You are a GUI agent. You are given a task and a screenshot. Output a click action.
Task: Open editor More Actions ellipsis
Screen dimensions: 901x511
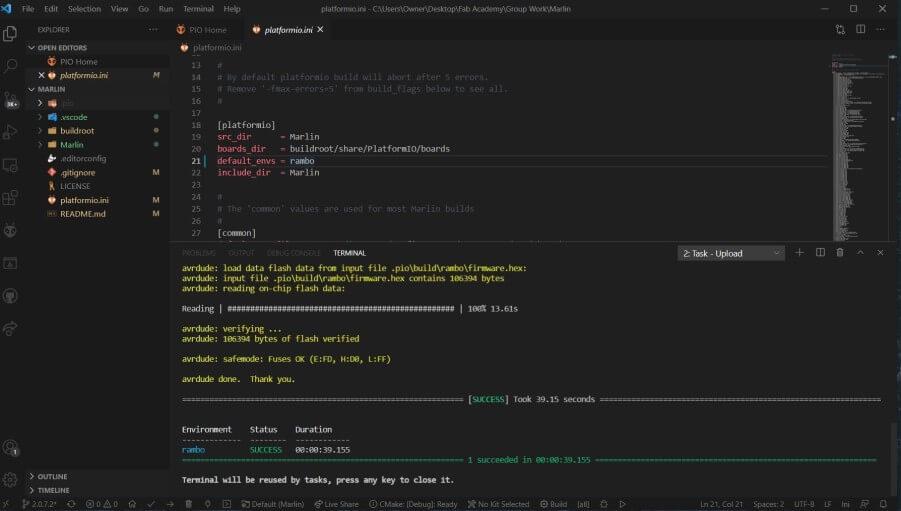pyautogui.click(x=880, y=29)
